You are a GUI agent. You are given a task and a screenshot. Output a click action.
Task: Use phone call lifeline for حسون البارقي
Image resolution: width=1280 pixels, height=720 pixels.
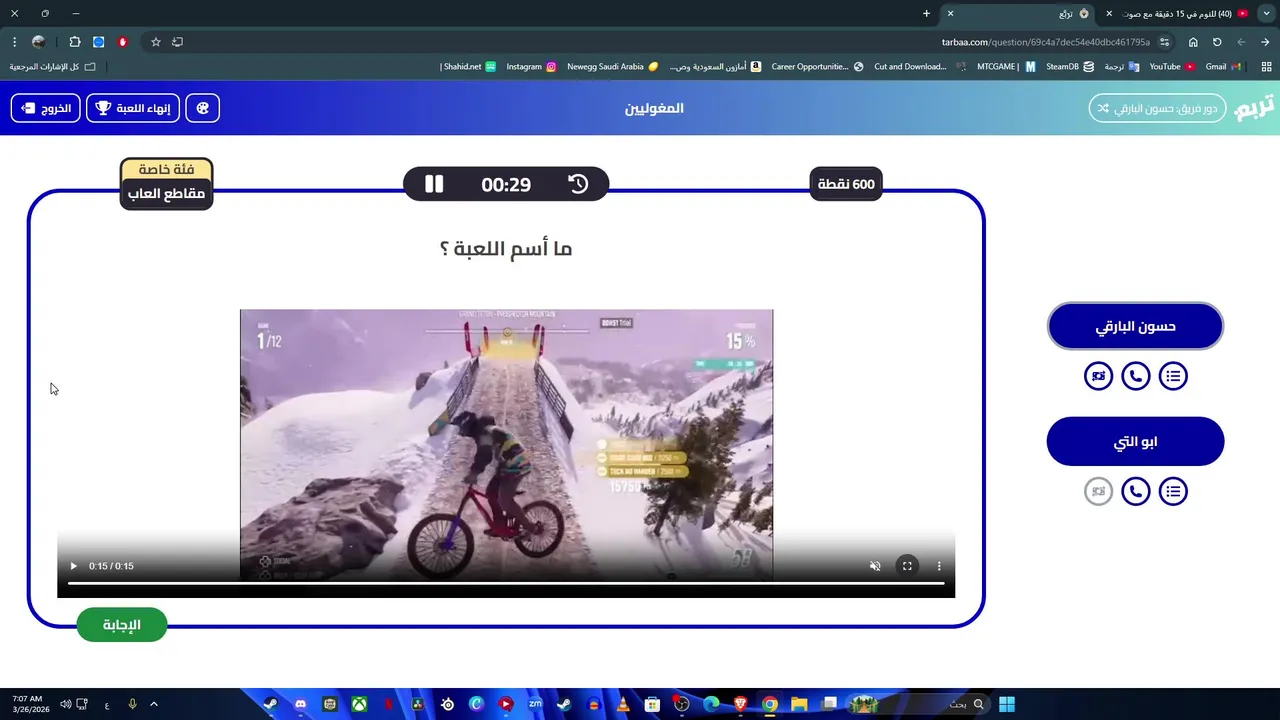(1136, 376)
